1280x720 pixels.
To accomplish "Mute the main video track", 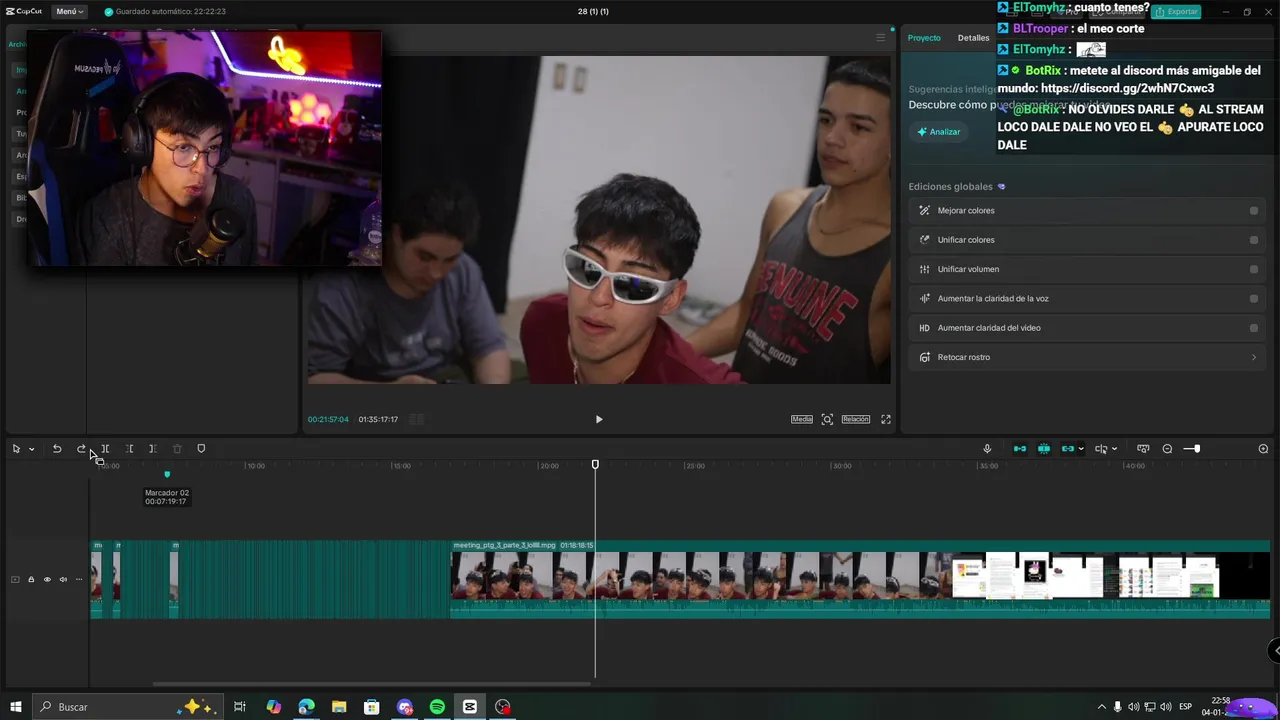I will tap(63, 579).
